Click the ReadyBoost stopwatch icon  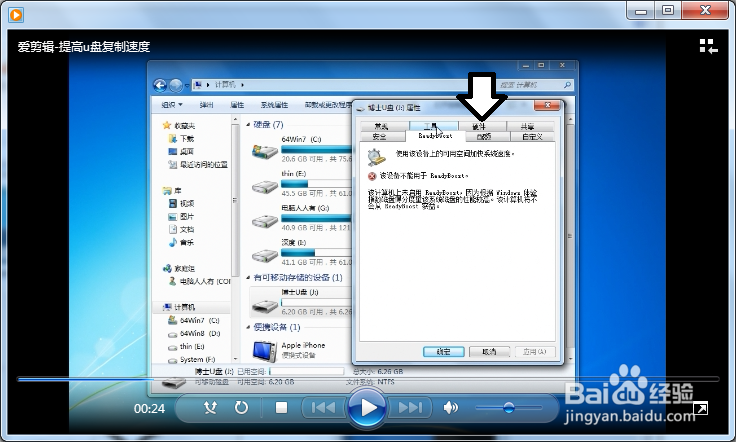[376, 157]
